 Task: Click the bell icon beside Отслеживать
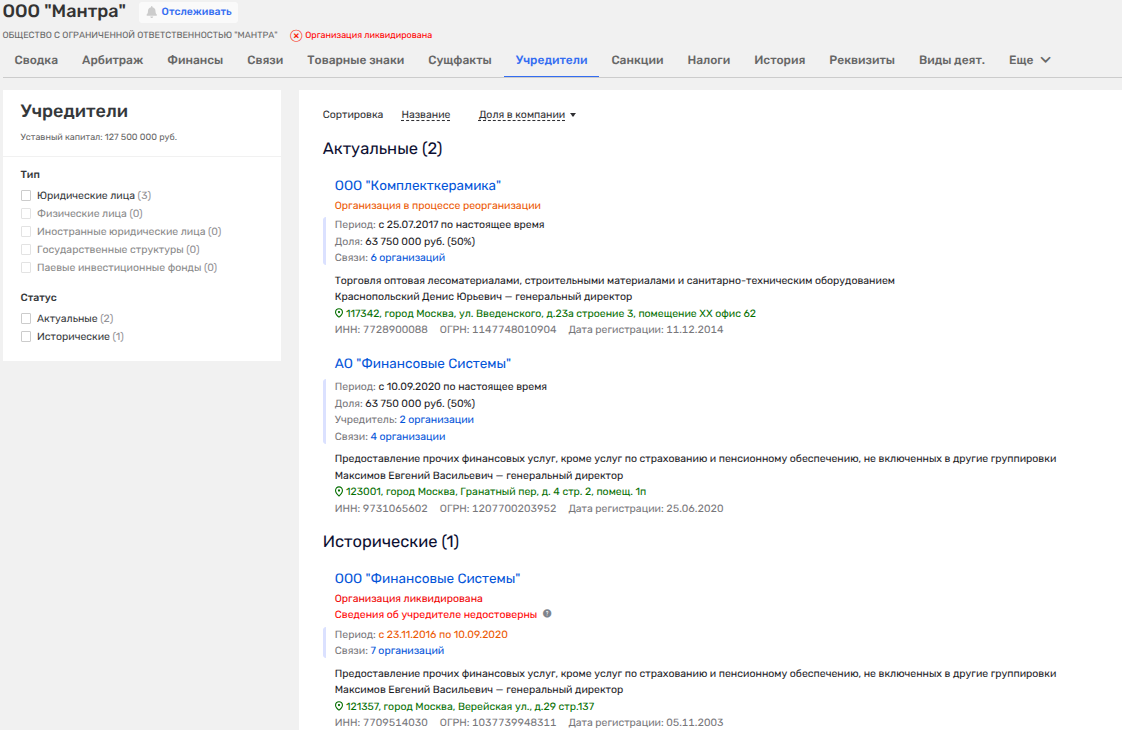coord(152,12)
